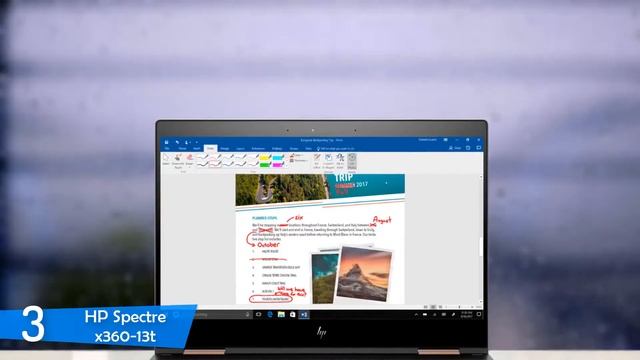This screenshot has height=360, width=640.
Task: Pick the magenta highlighter pen
Action: (x=278, y=164)
